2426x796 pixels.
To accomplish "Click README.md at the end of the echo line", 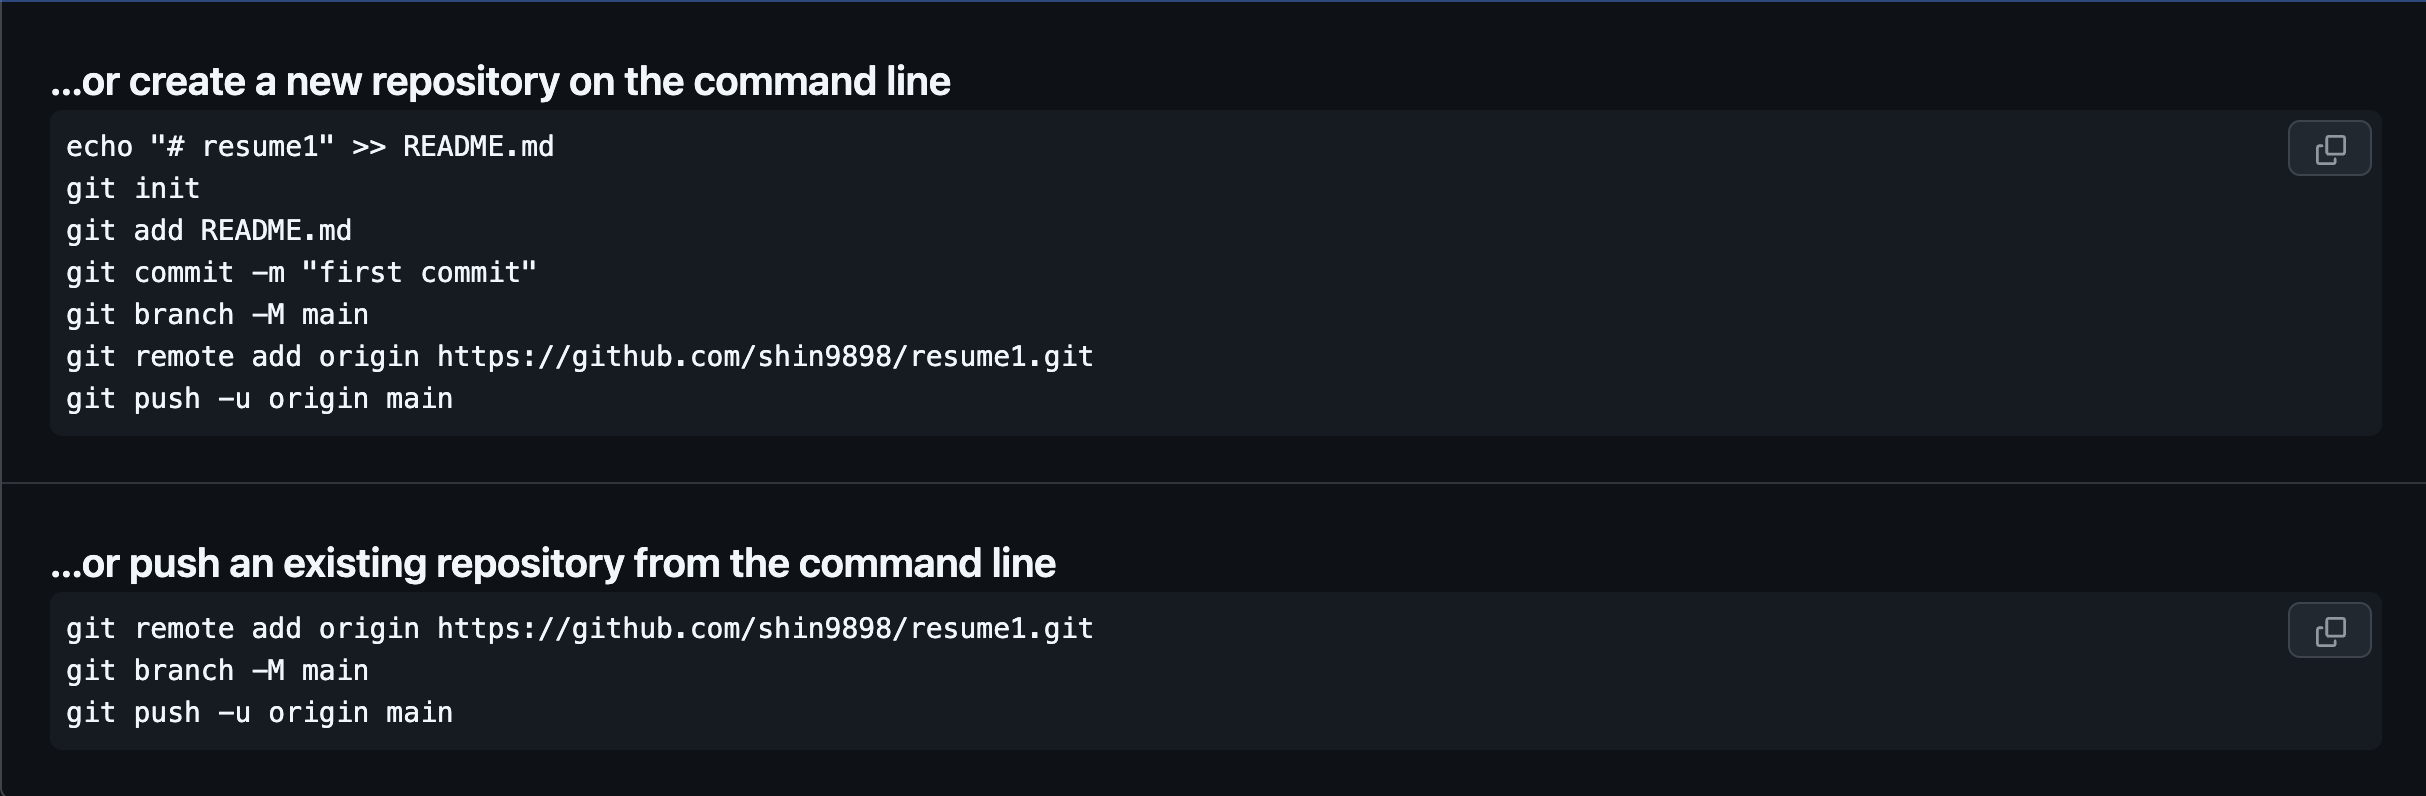I will pos(479,147).
